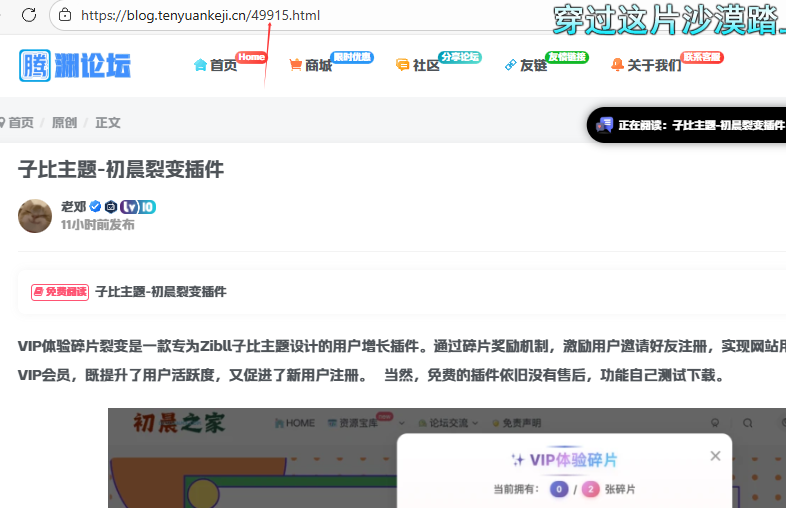This screenshot has width=786, height=508.
Task: Click the 首页 breadcrumb link
Action: coord(19,122)
